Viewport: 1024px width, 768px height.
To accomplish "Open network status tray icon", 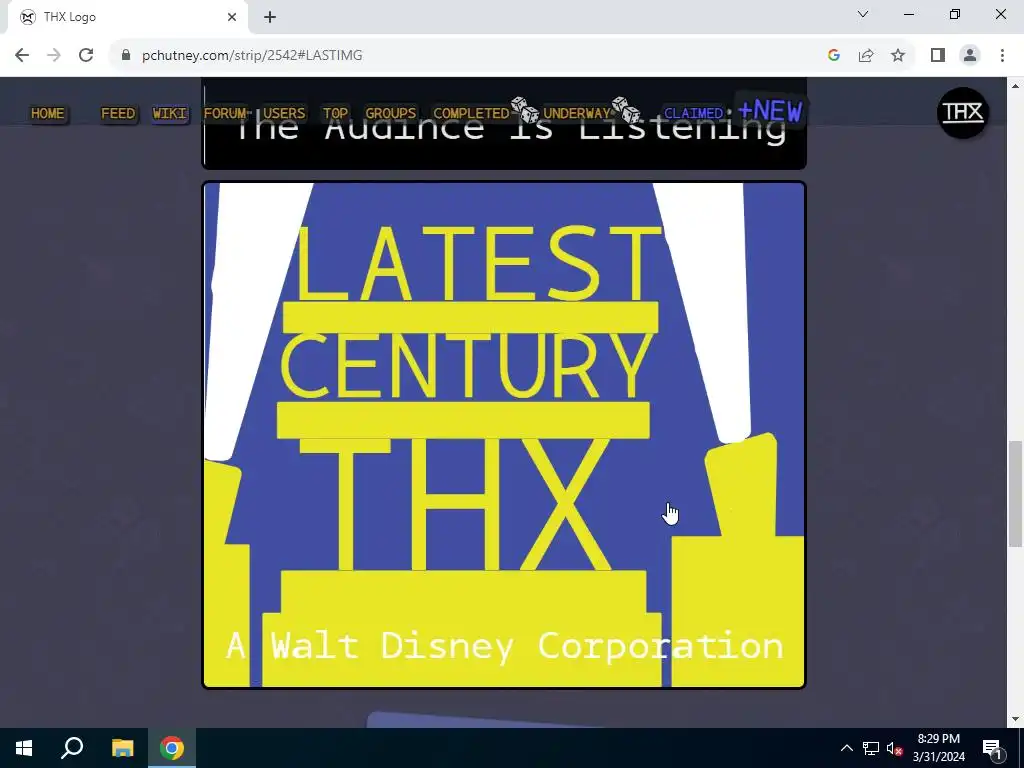I will [x=871, y=748].
